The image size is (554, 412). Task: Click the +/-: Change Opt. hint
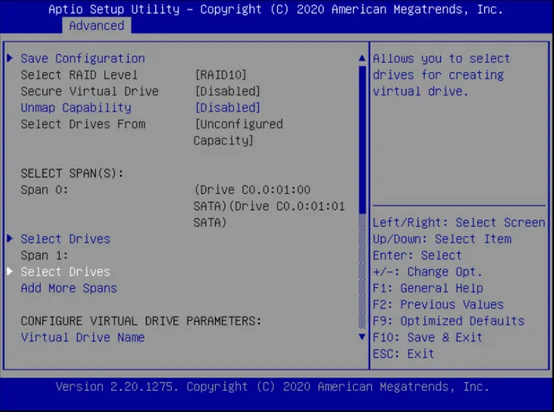(428, 272)
